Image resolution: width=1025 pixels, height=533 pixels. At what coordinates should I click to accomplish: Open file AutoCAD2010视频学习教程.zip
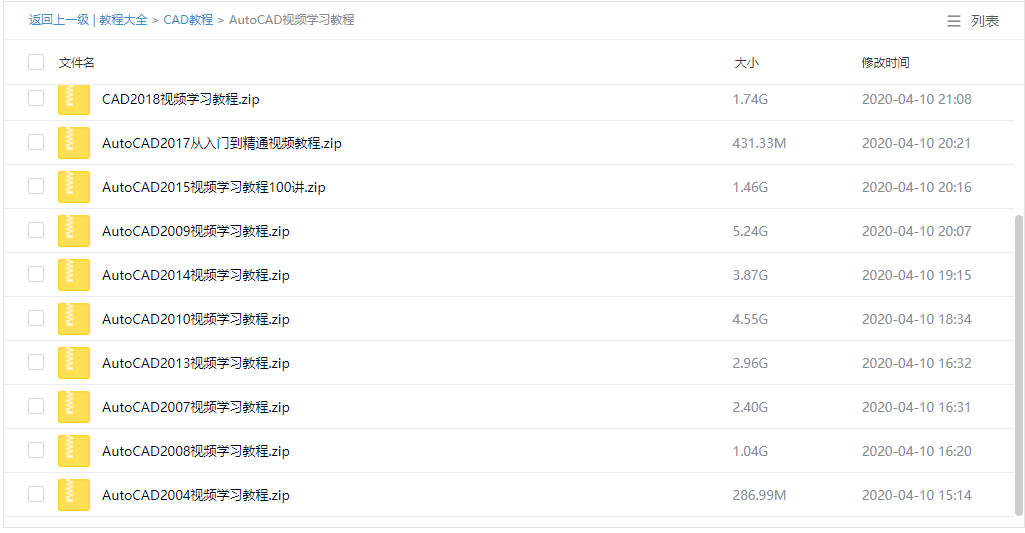point(195,319)
